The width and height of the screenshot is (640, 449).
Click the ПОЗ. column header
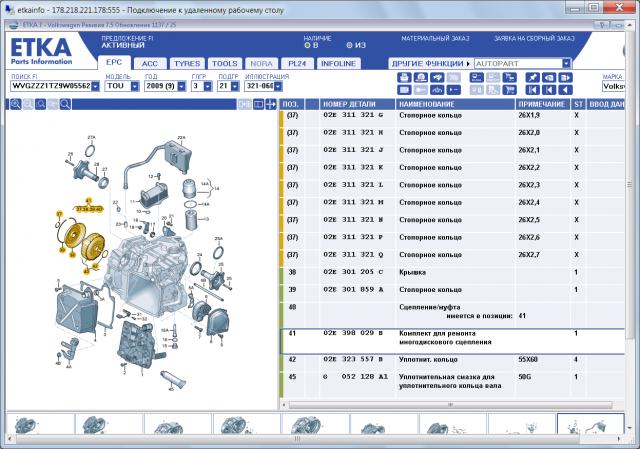[292, 104]
